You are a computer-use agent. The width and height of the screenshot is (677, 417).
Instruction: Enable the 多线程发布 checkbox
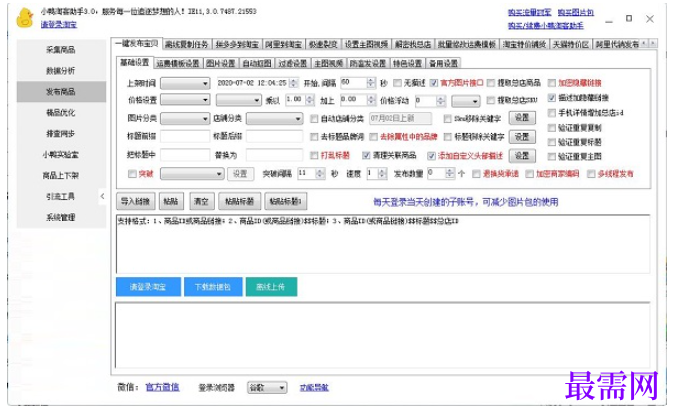[591, 174]
